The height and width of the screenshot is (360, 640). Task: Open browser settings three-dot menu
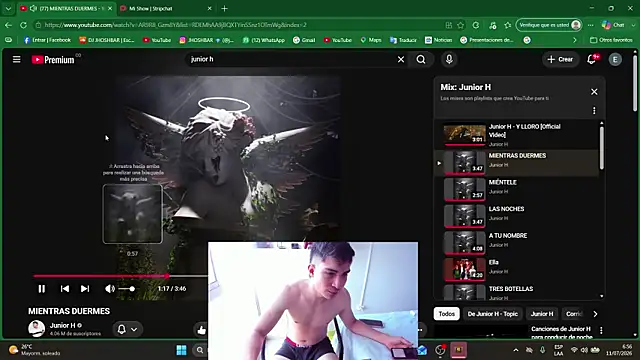[x=591, y=25]
